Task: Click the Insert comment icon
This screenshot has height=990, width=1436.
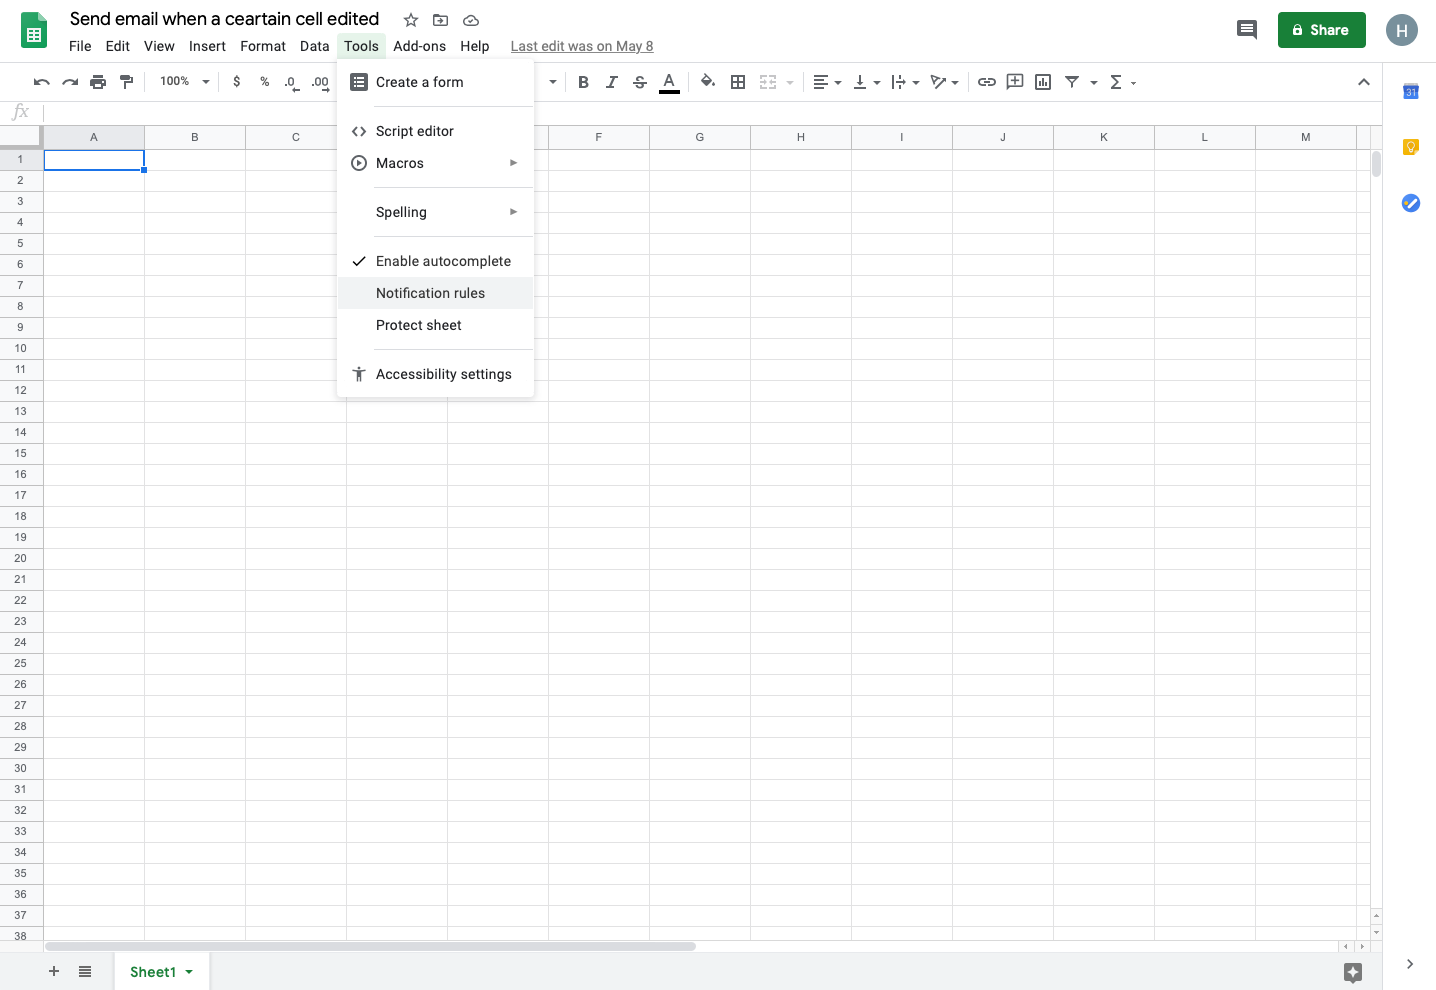Action: tap(1015, 82)
